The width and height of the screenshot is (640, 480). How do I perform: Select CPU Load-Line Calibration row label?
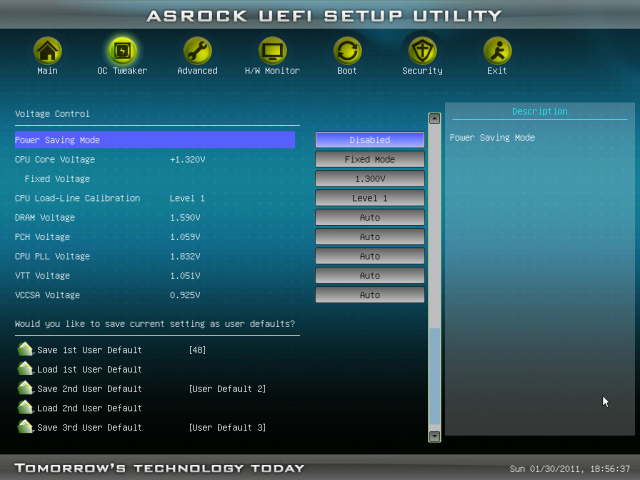pos(77,198)
